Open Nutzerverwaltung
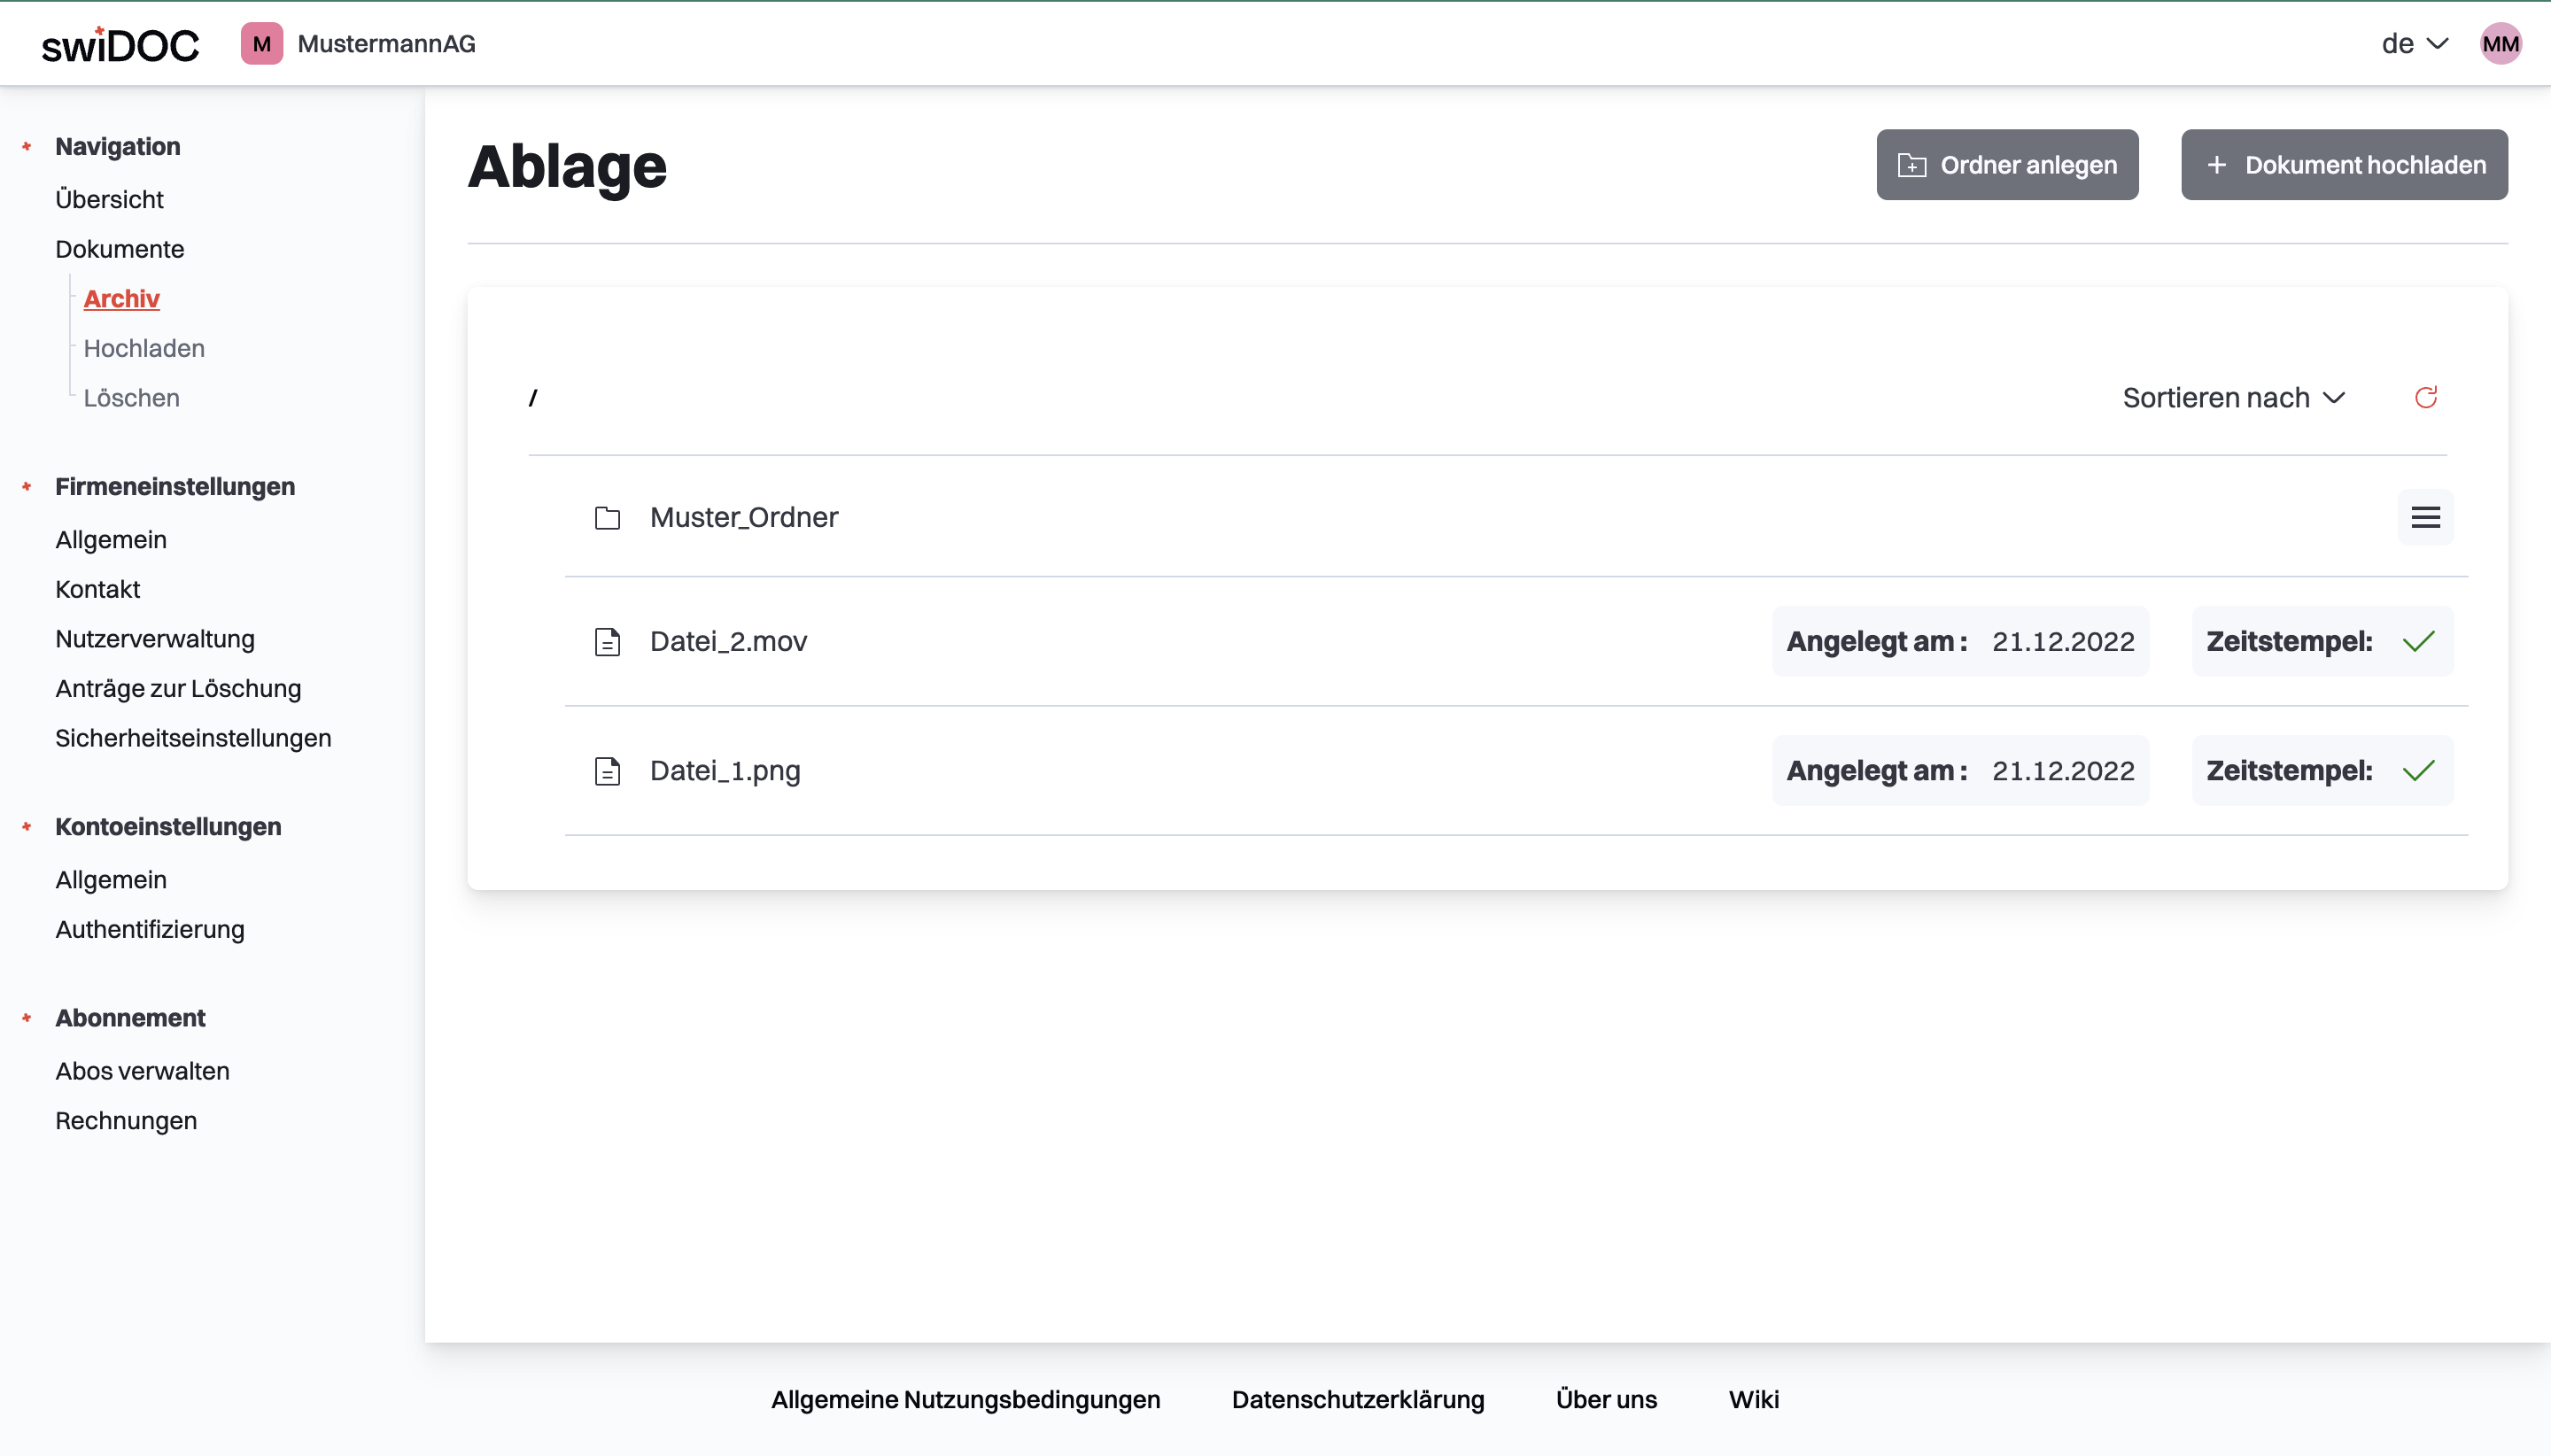The image size is (2551, 1456). pyautogui.click(x=154, y=639)
